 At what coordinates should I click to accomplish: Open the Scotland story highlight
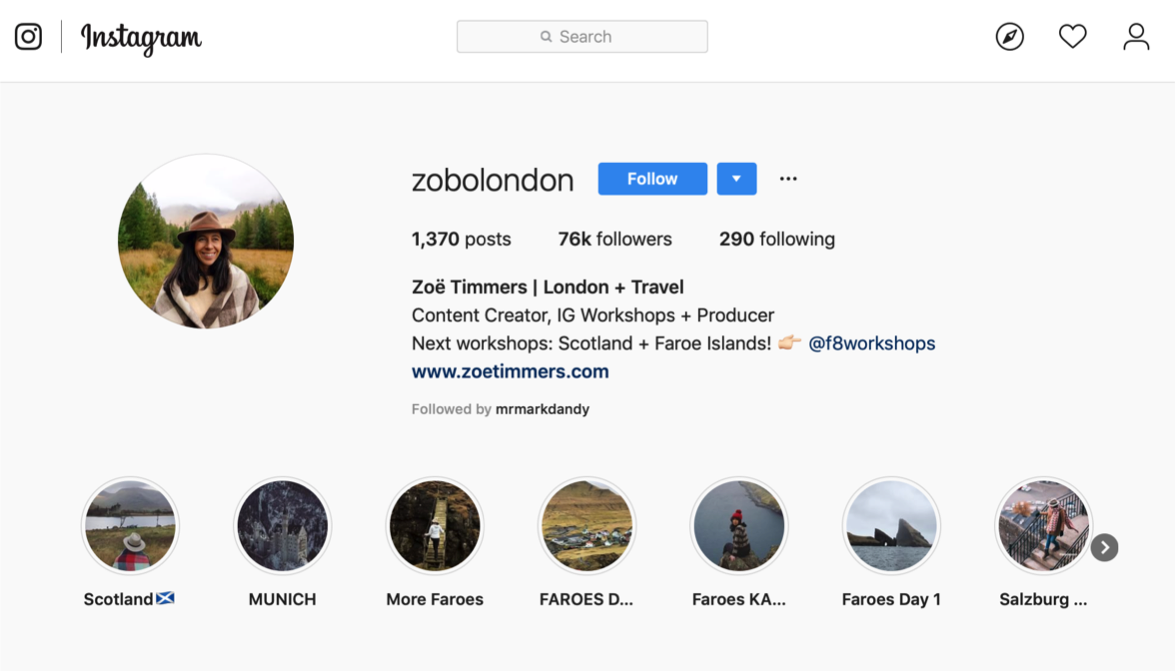coord(130,526)
